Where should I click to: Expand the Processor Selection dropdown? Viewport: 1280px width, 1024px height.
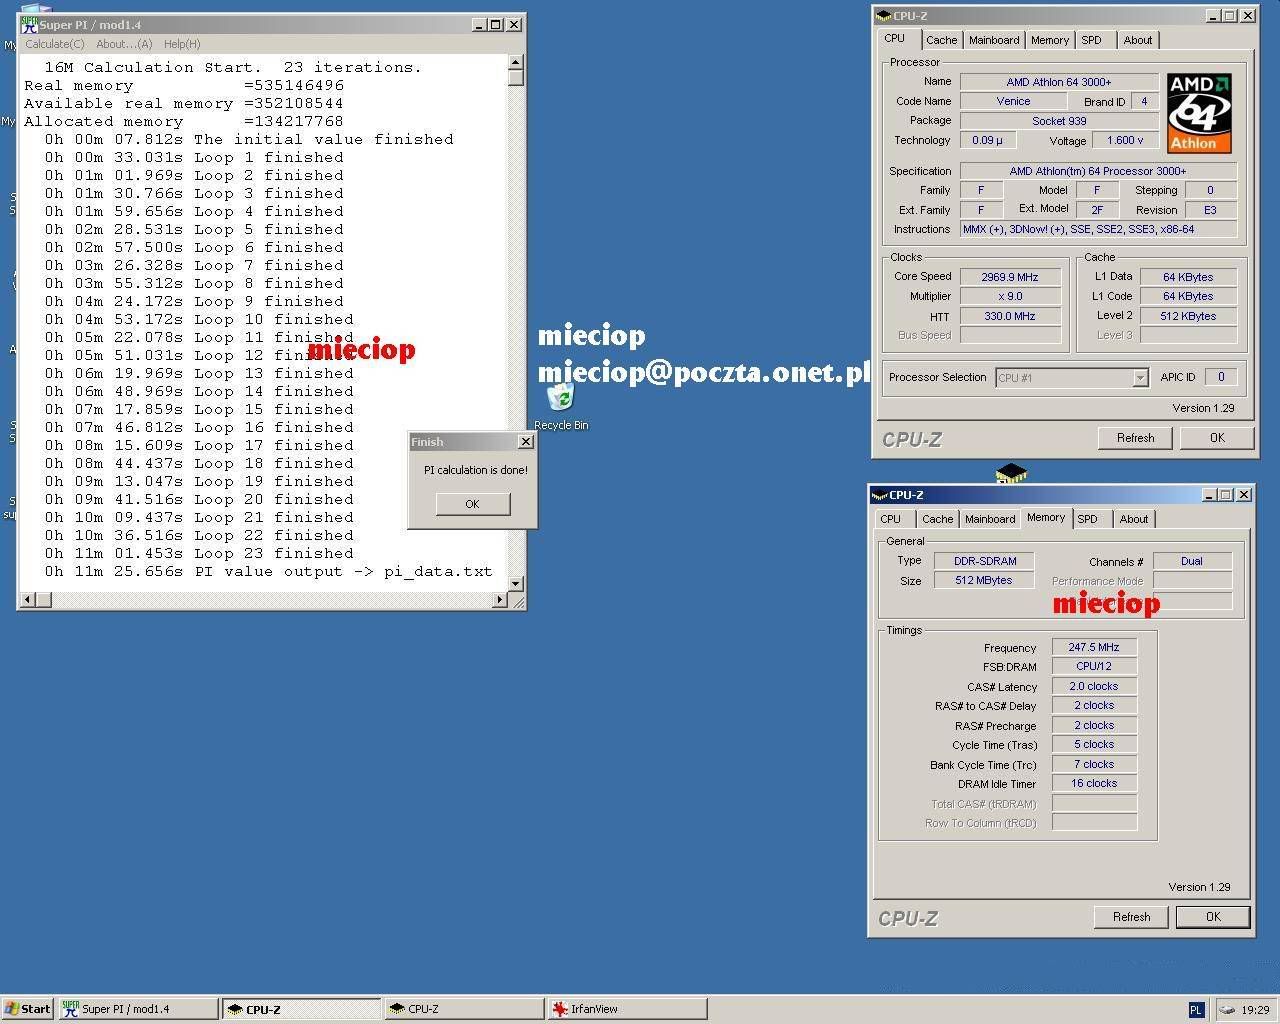(1139, 378)
